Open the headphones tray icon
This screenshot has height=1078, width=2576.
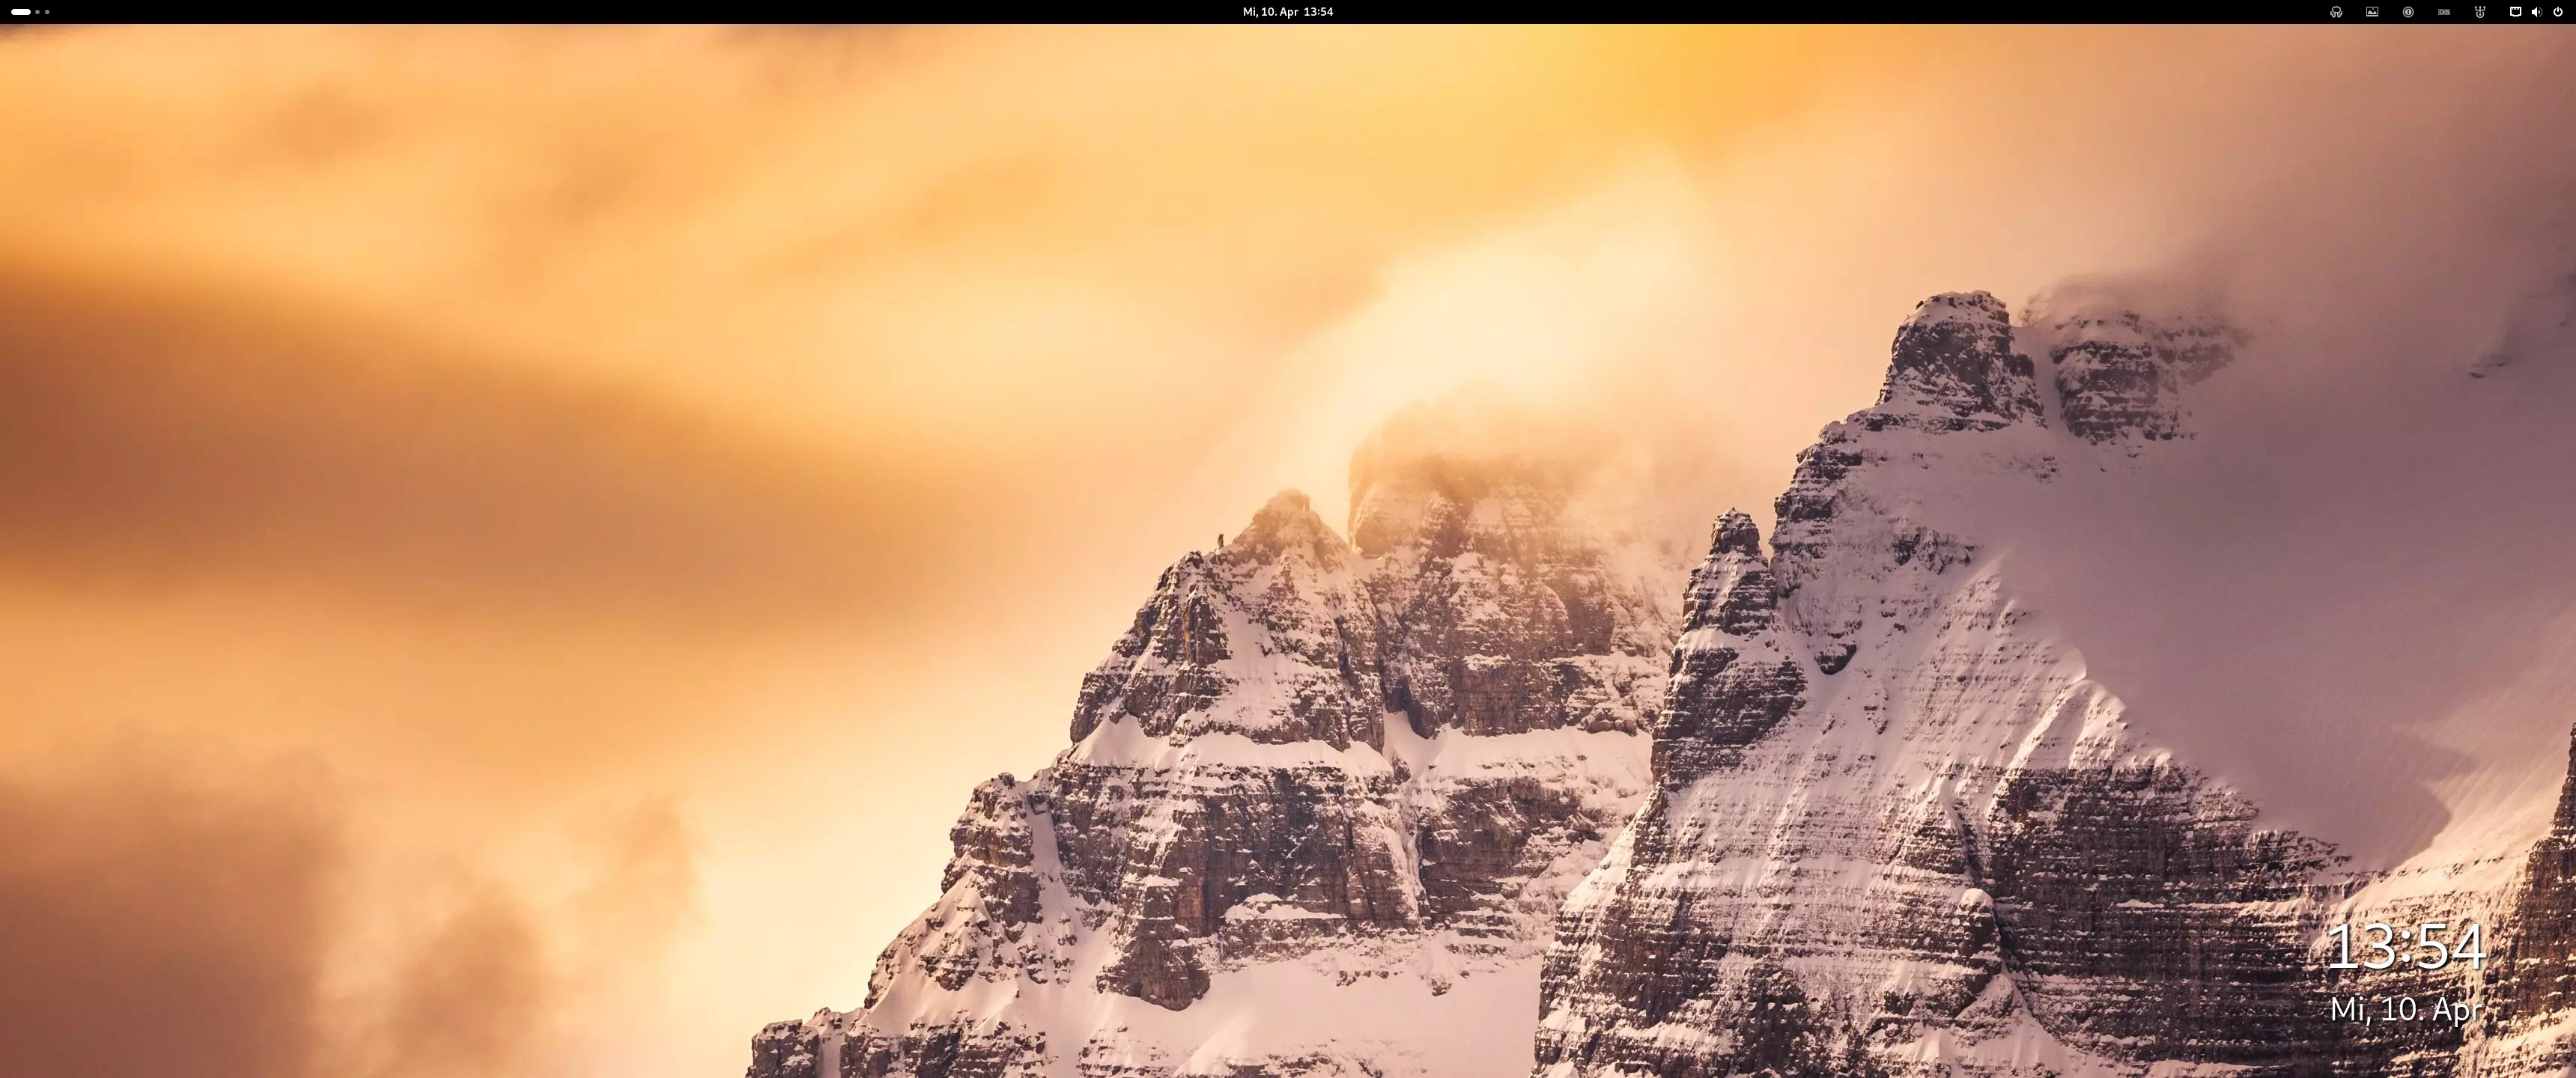click(x=2336, y=12)
